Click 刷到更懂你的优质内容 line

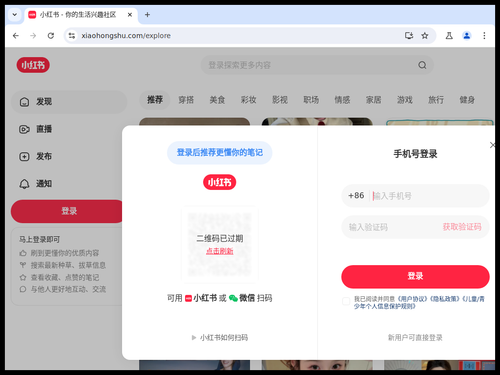(x=65, y=253)
